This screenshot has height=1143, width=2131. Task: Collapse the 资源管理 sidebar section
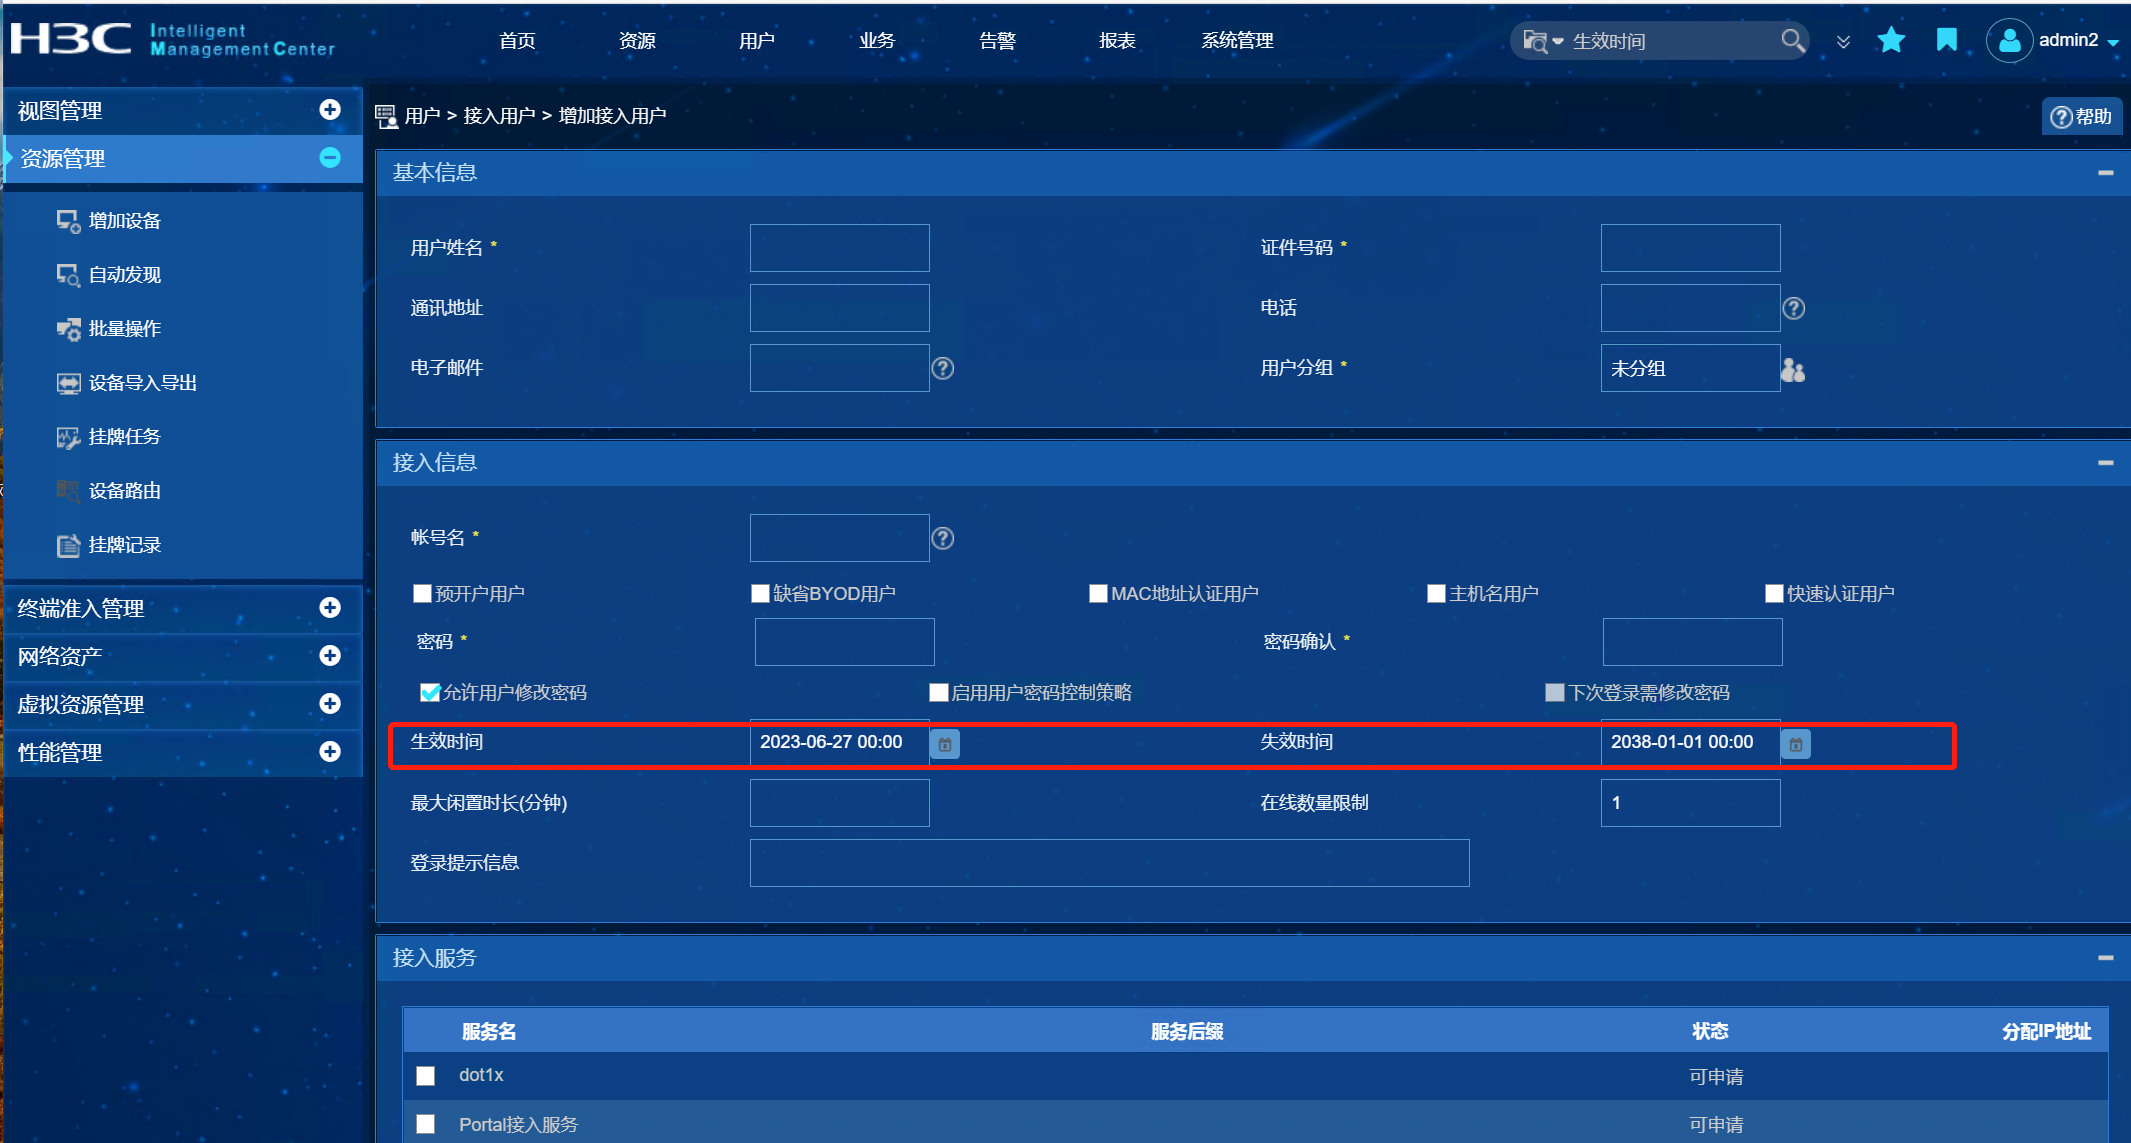coord(330,158)
